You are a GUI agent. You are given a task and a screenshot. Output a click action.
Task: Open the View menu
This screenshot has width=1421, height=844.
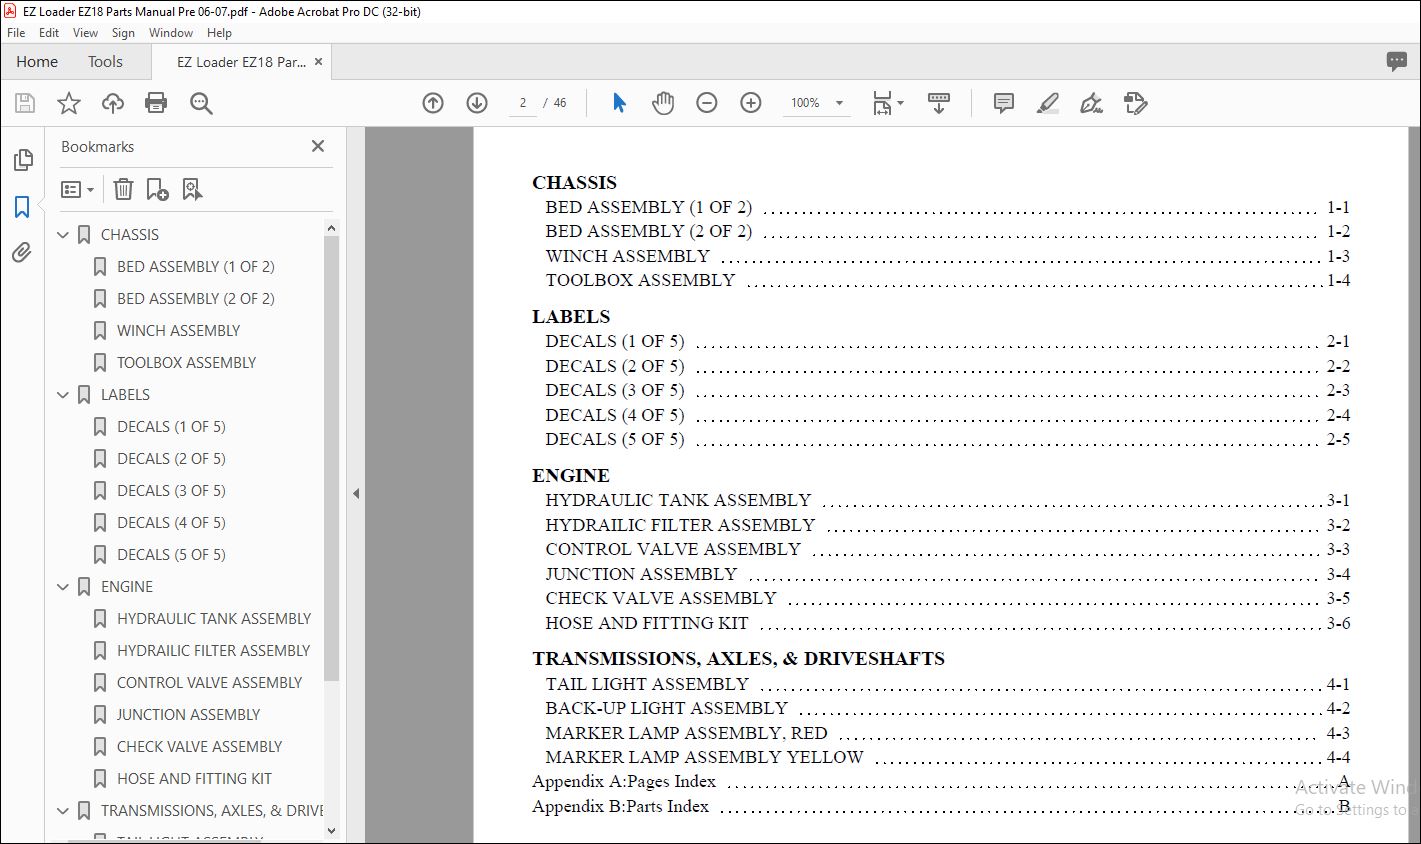click(85, 33)
